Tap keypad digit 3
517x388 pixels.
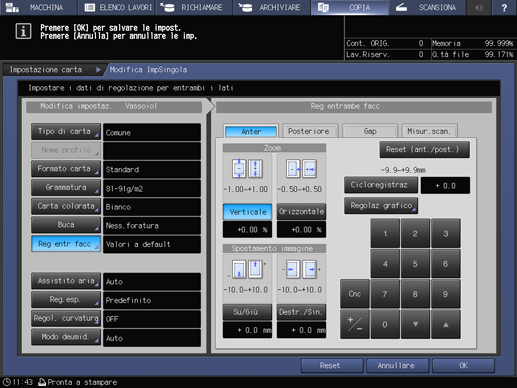446,233
